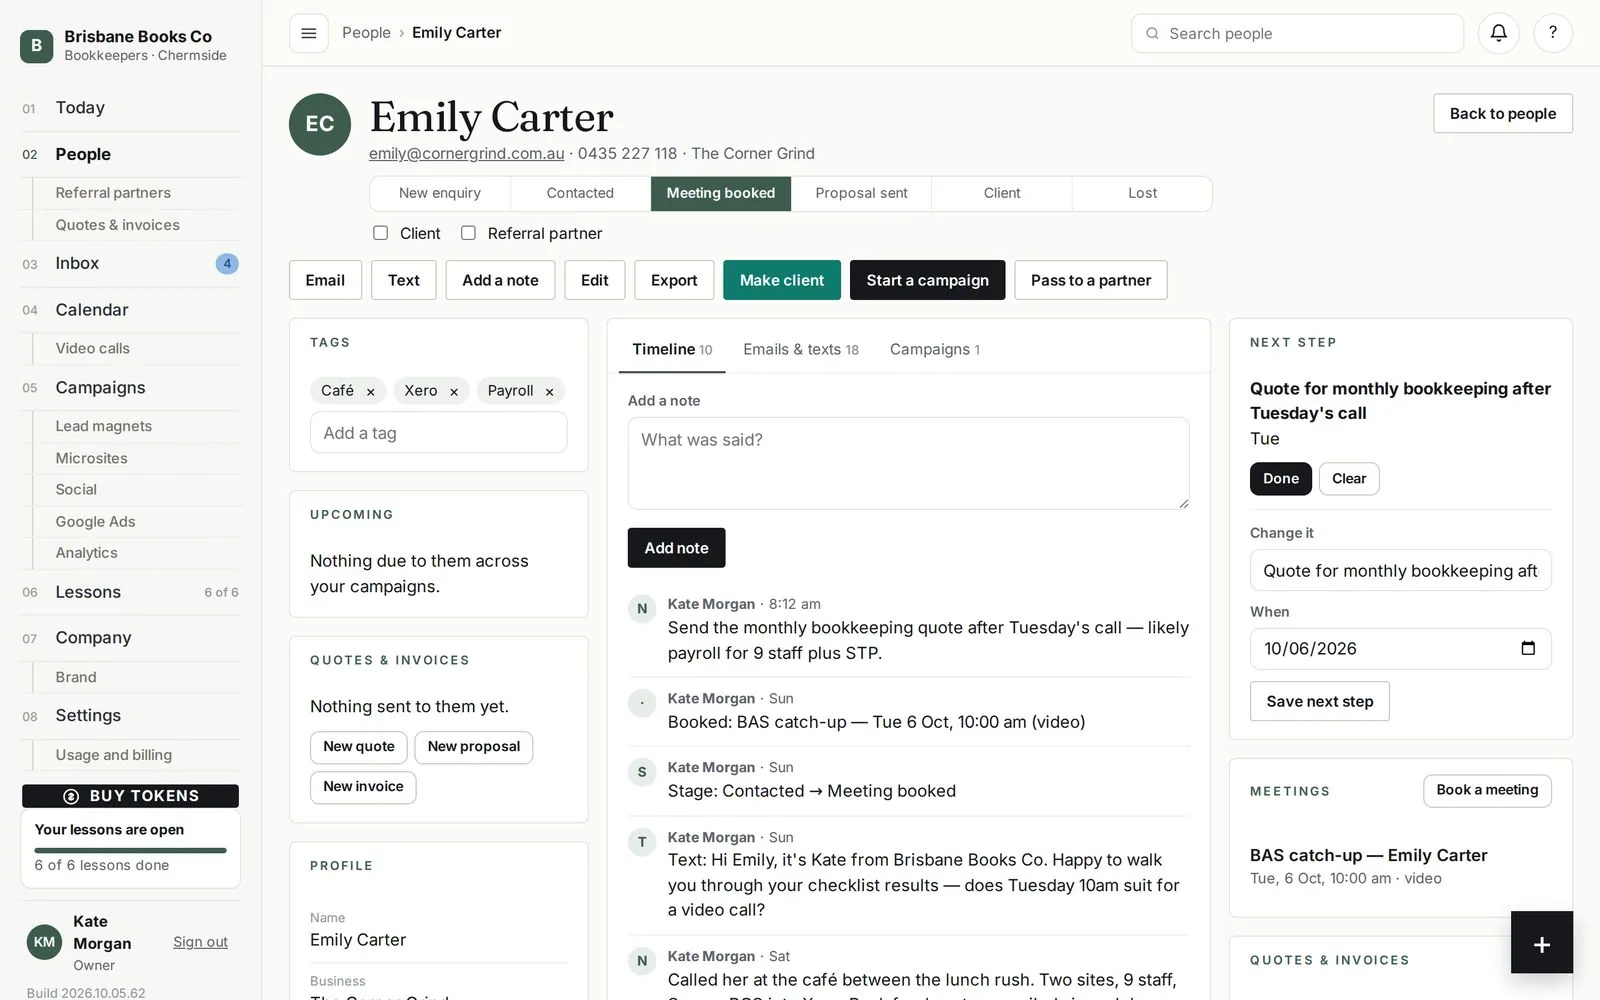Tick the Client checkbox
Screen dimensions: 1600x1000
click(380, 233)
